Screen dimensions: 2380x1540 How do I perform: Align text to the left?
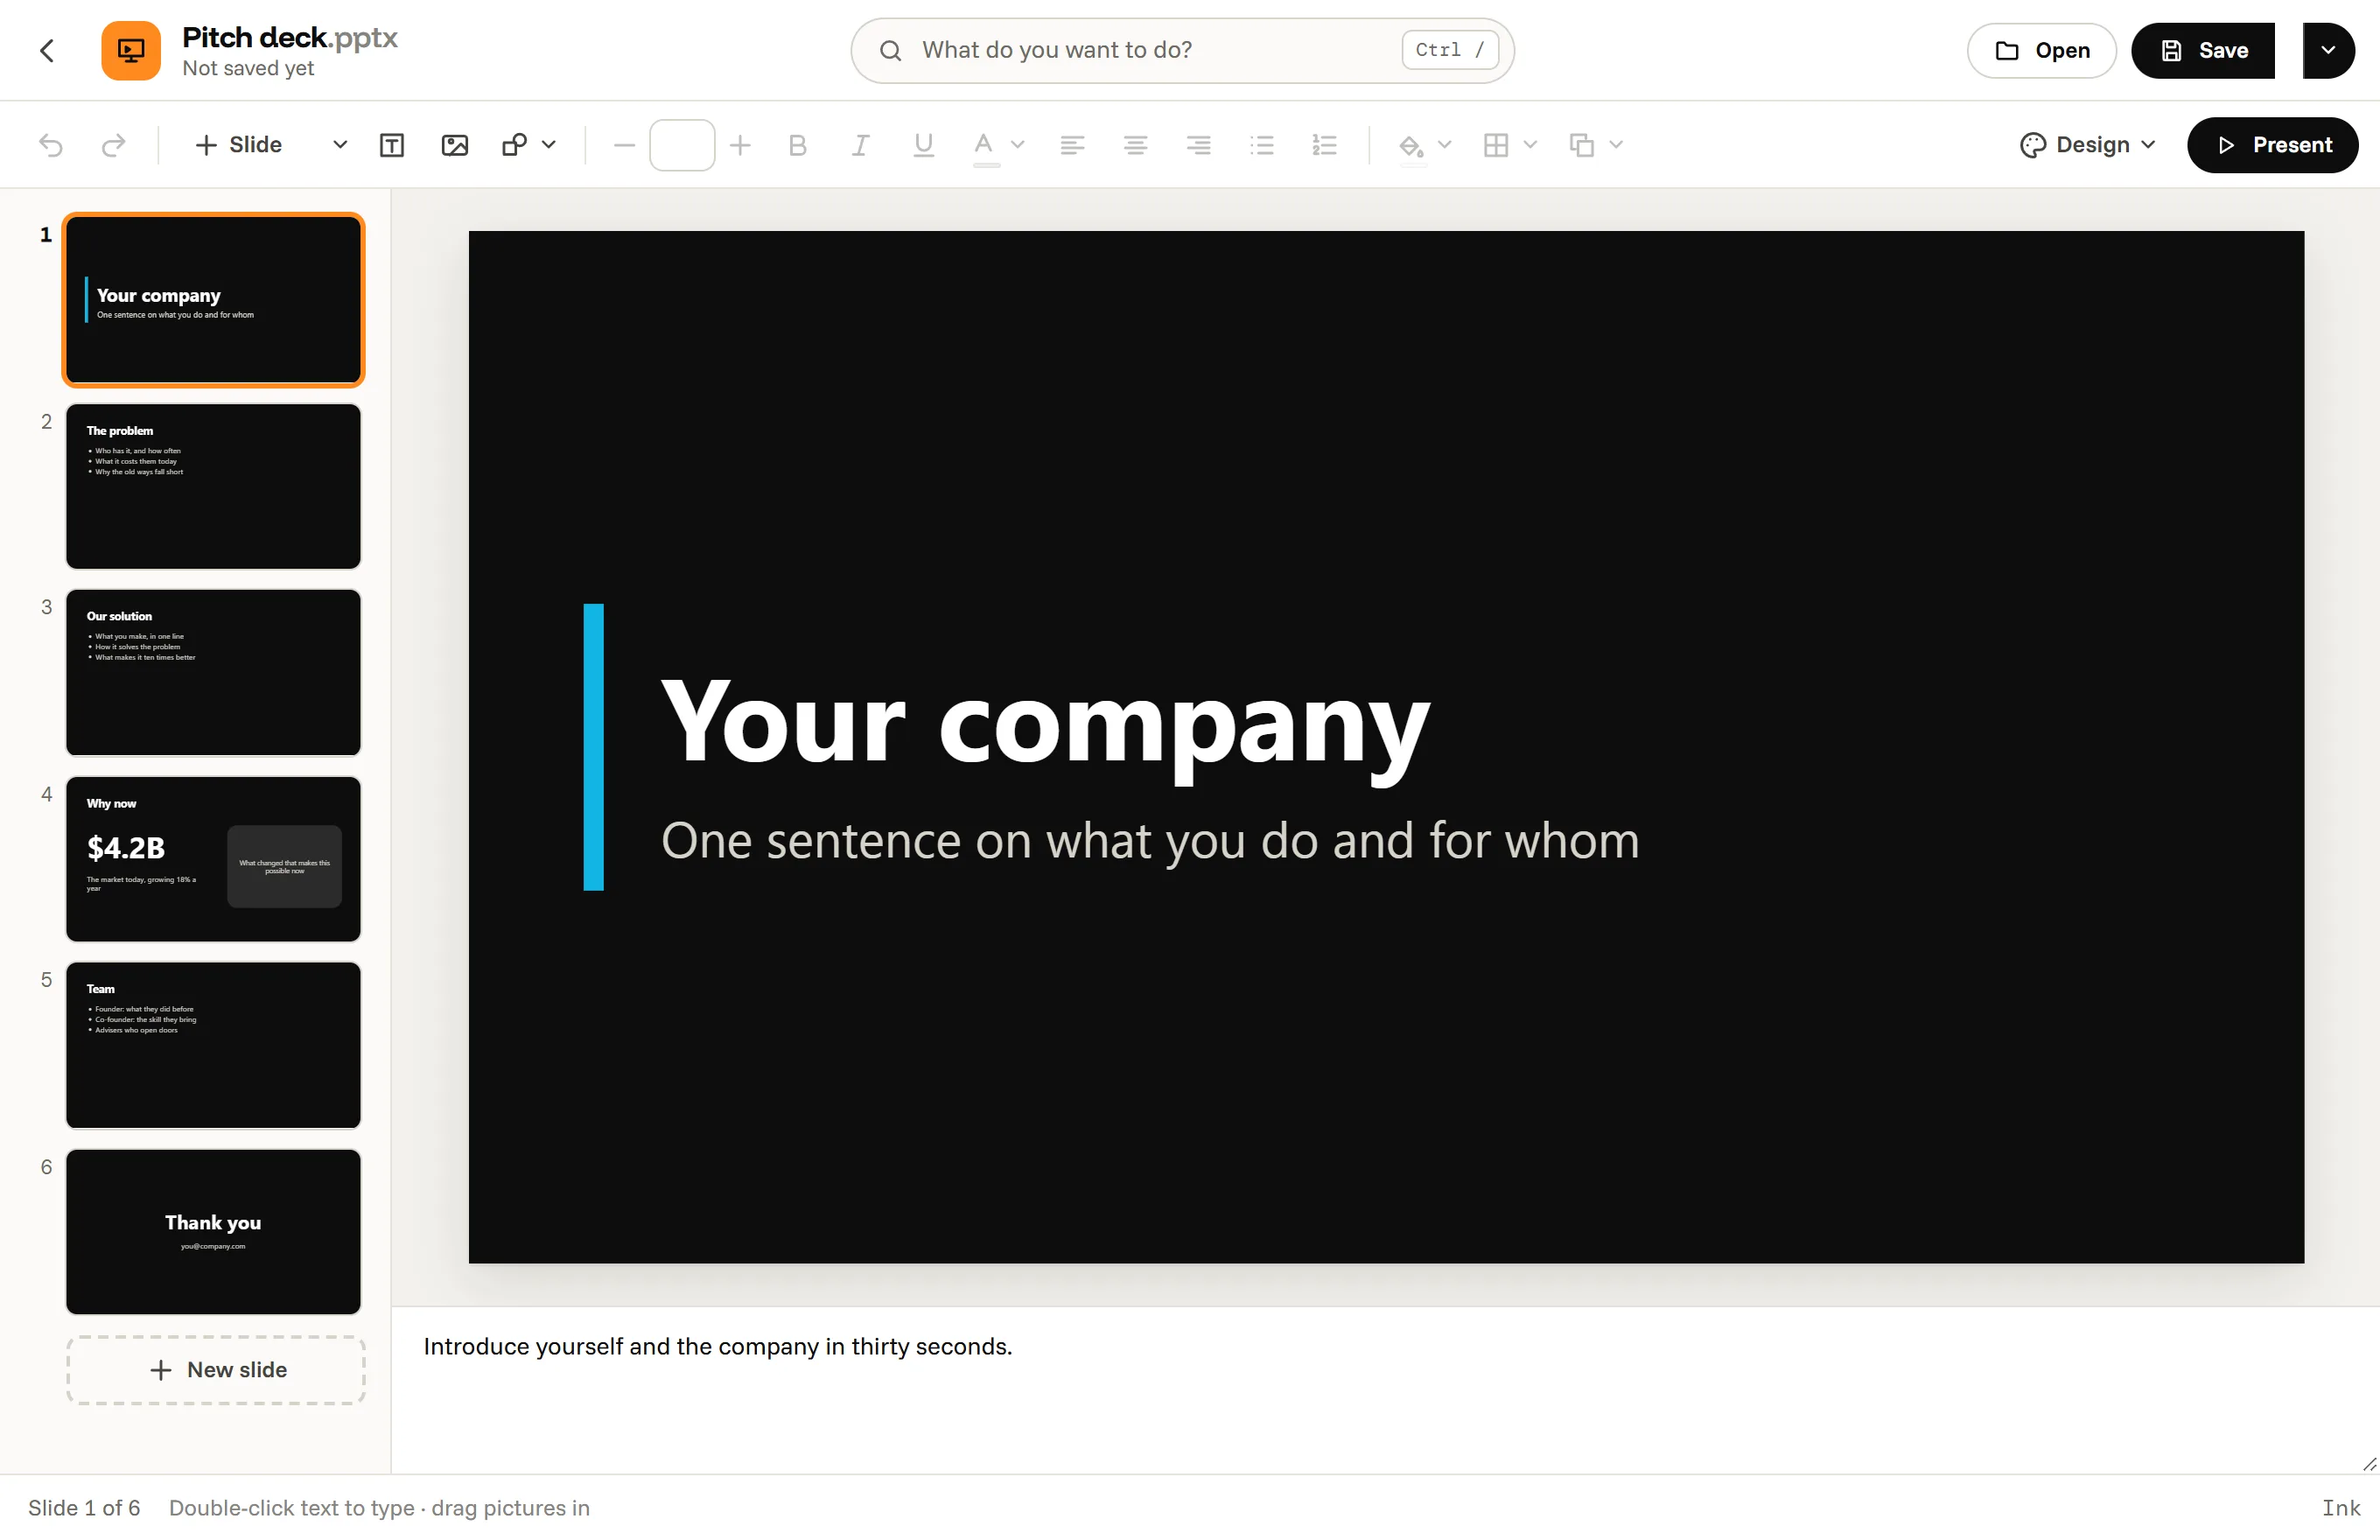click(1072, 145)
